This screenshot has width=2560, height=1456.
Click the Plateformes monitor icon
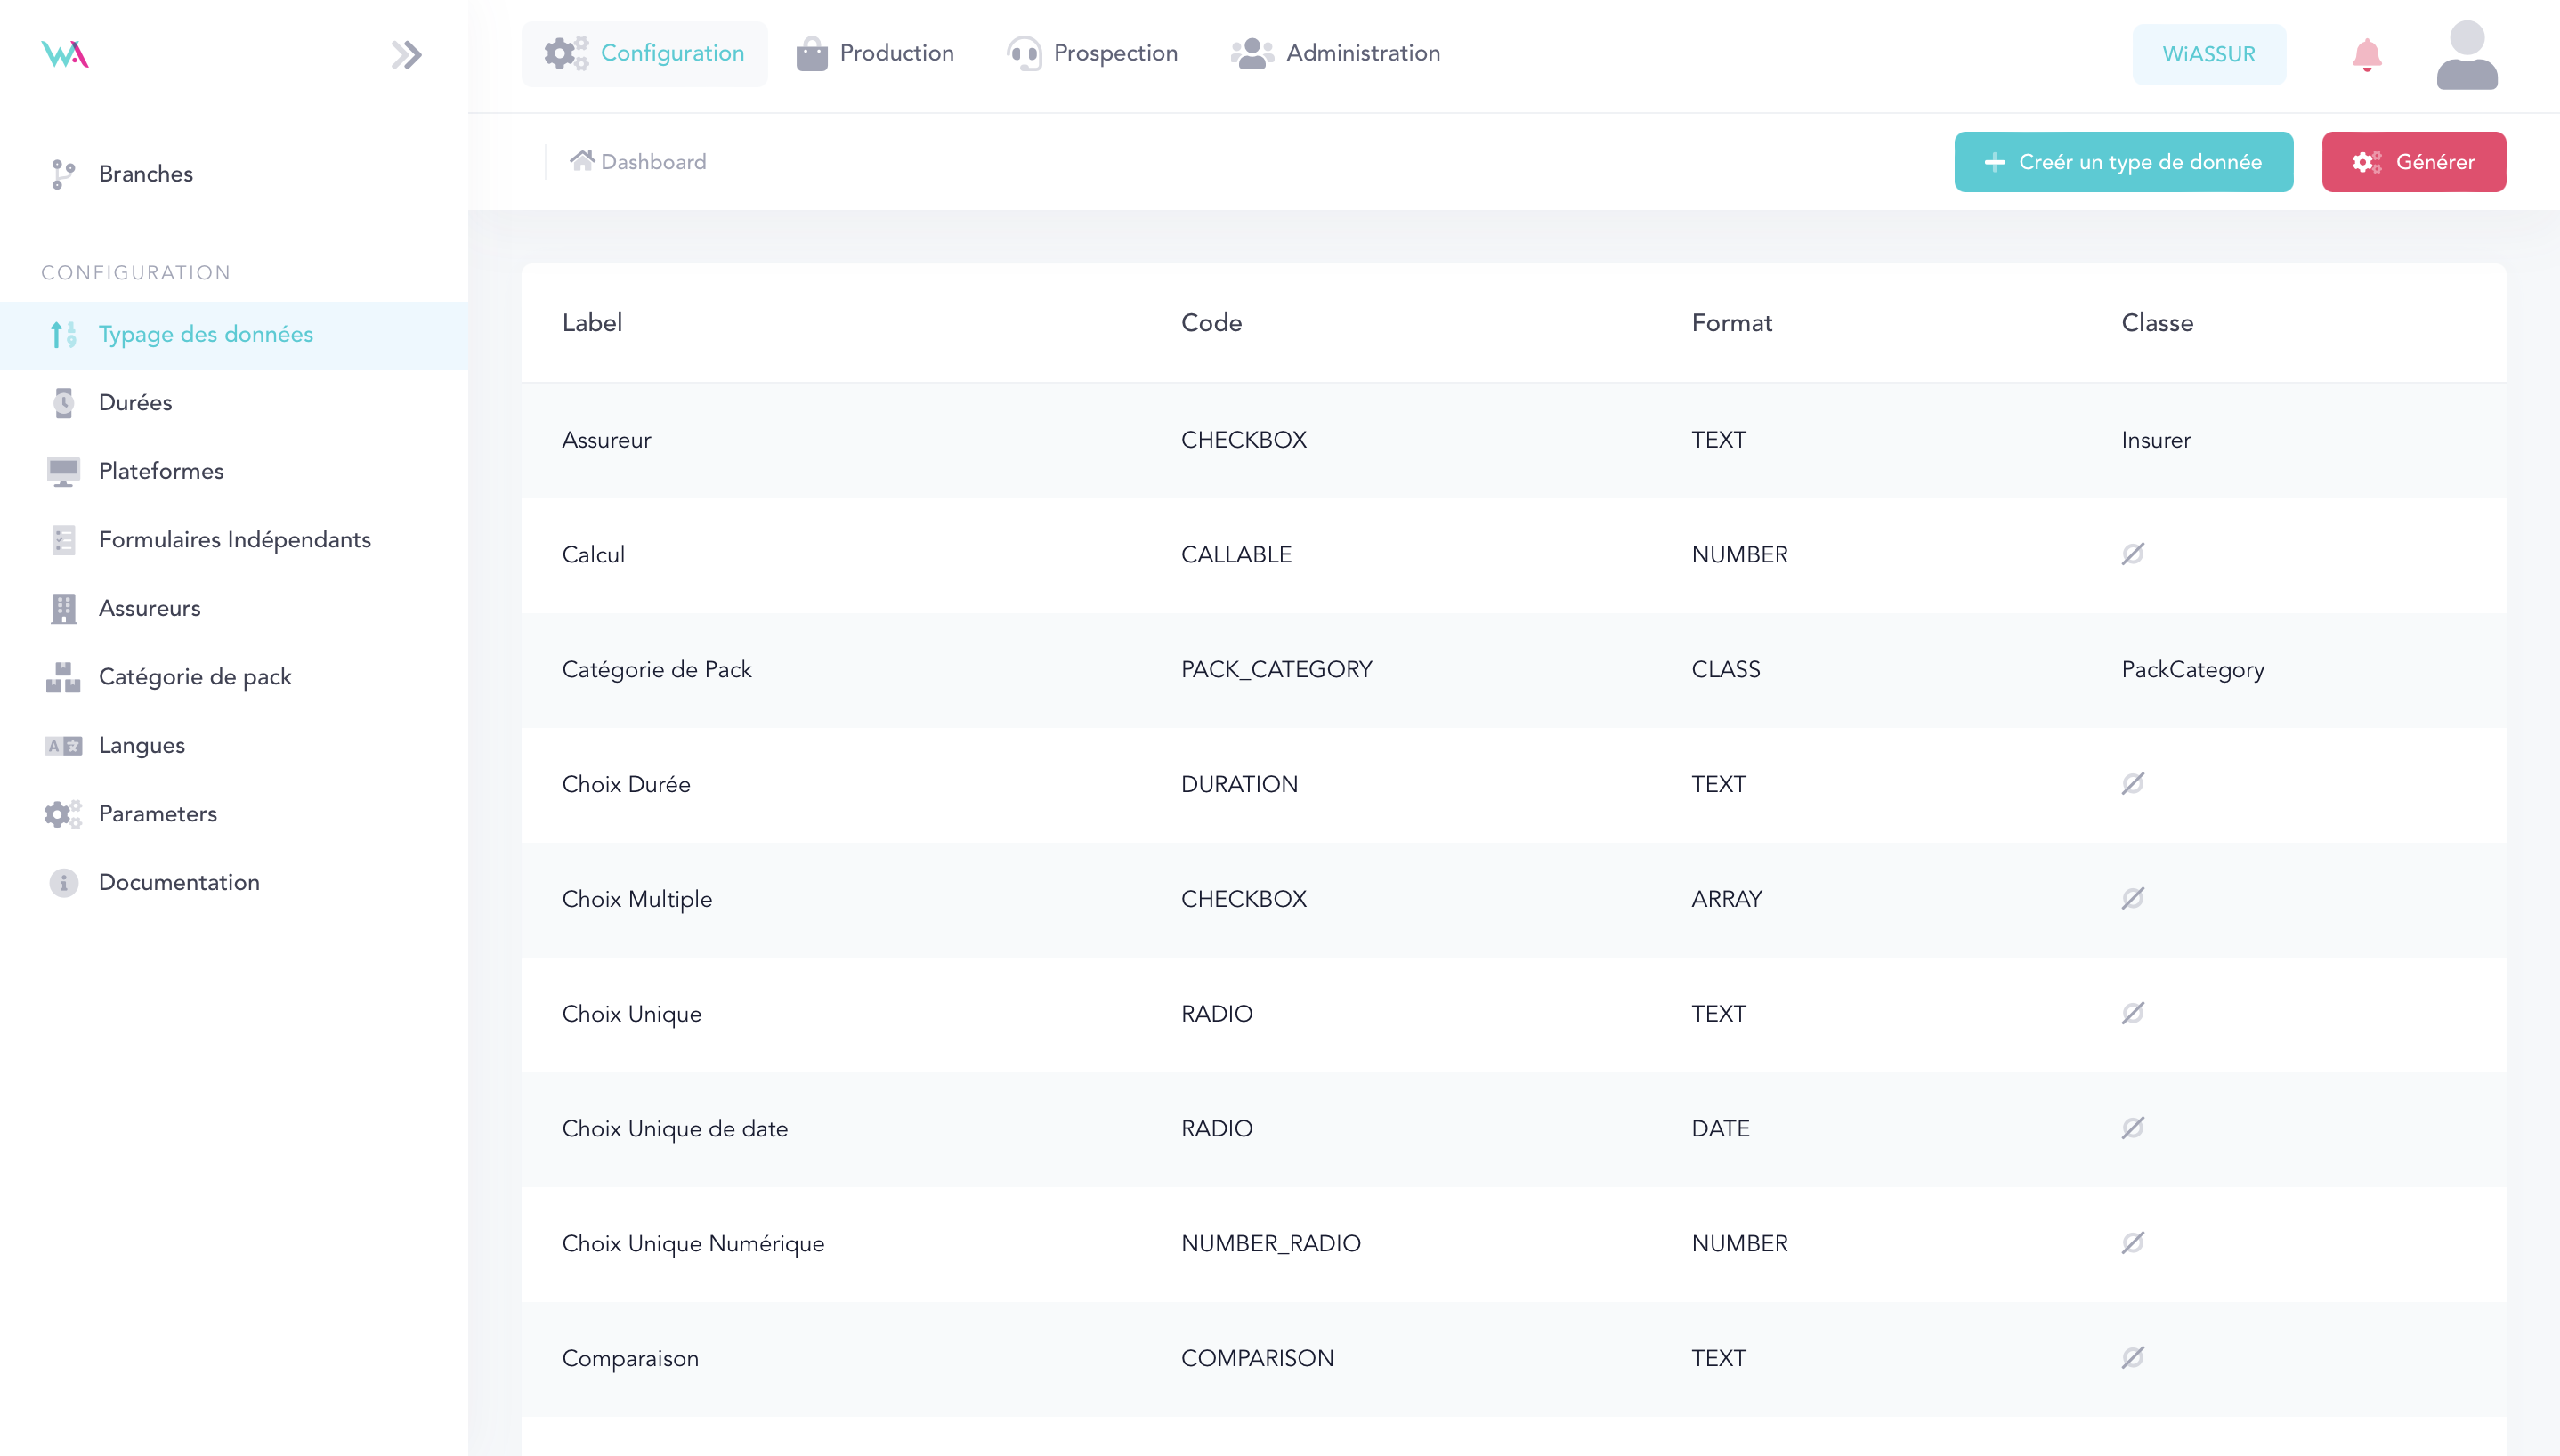(x=63, y=471)
